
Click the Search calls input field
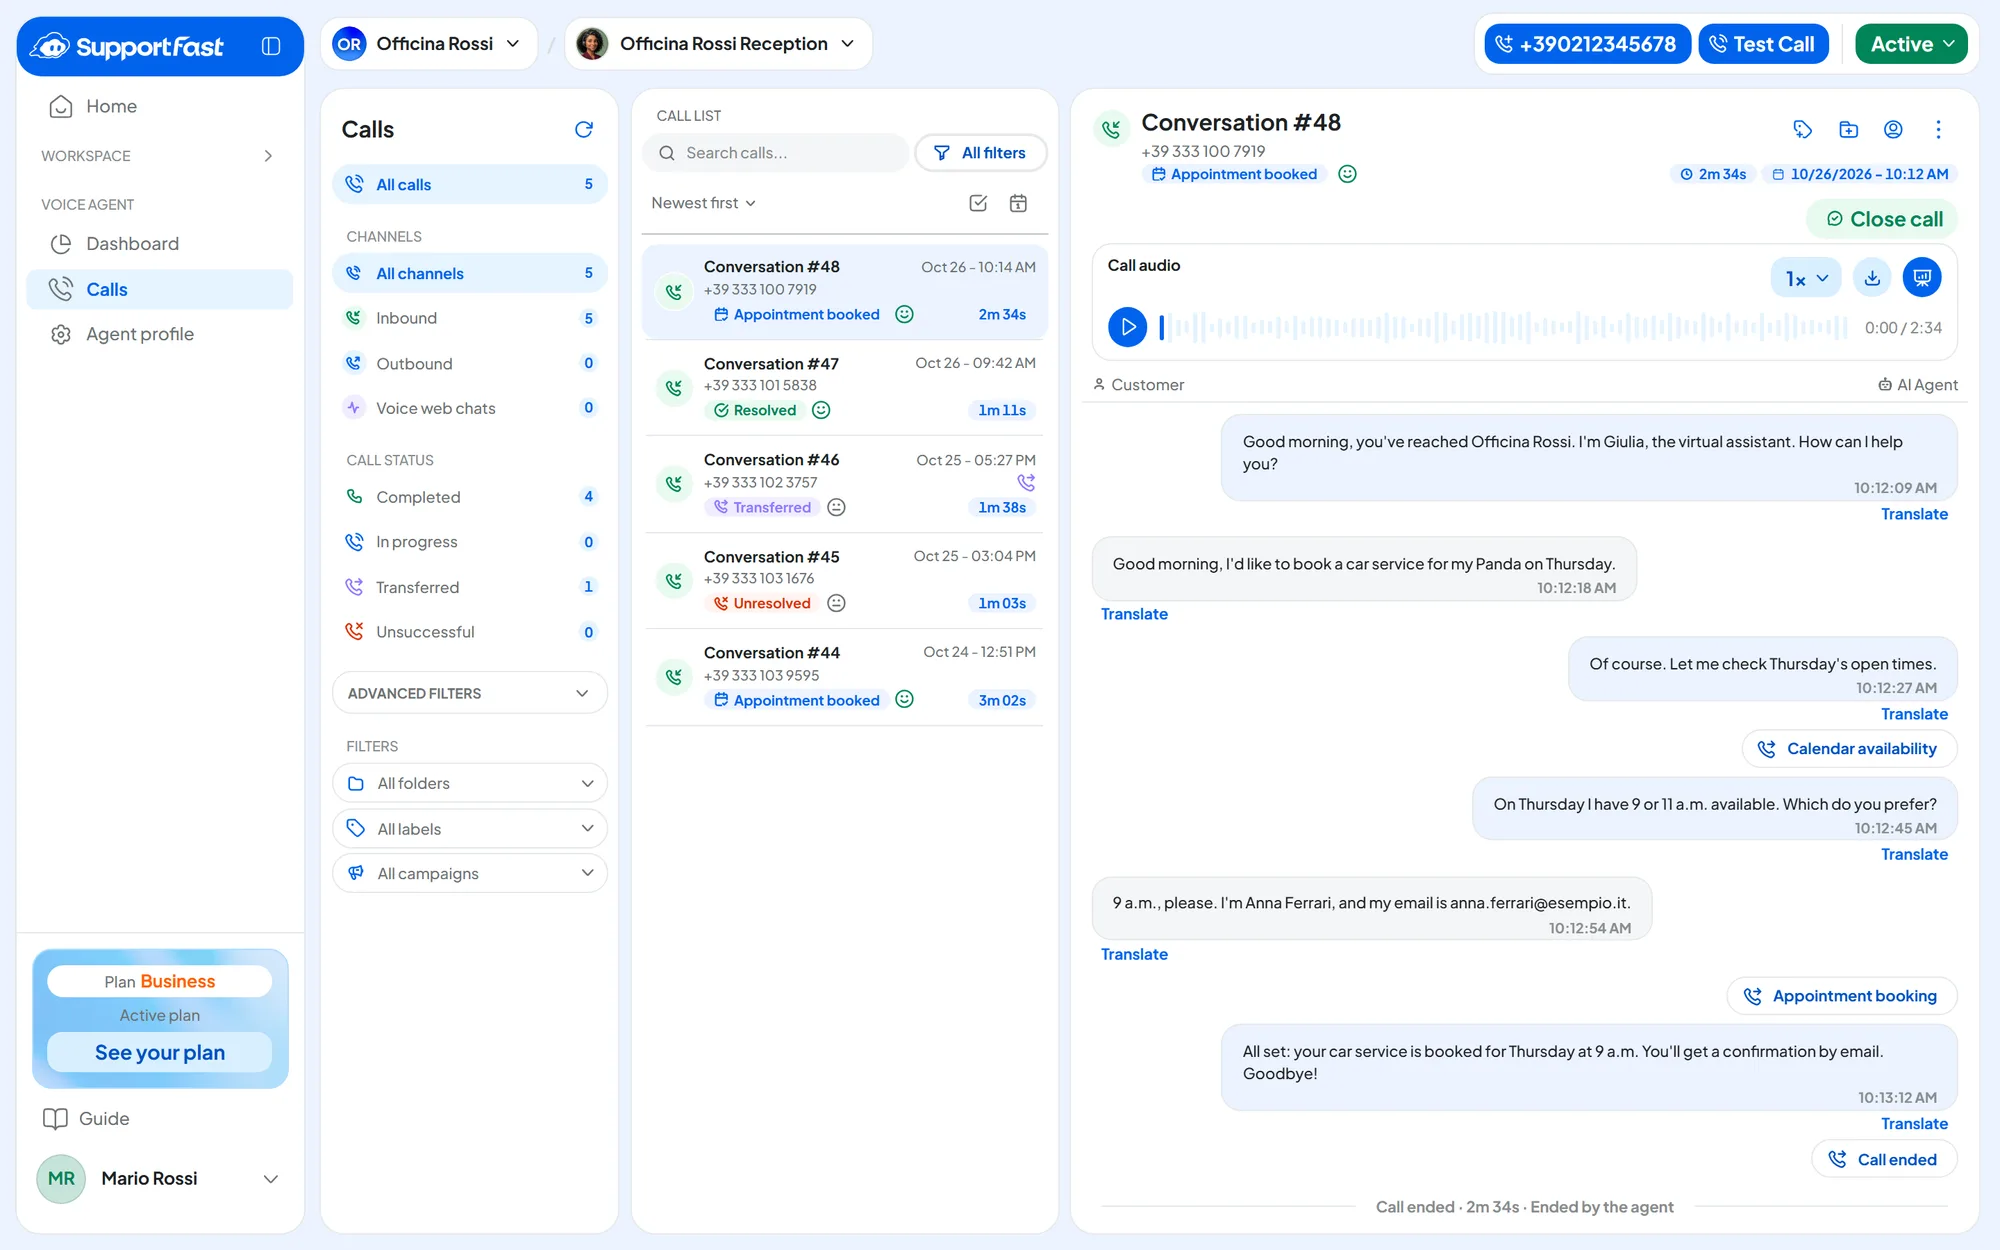tap(776, 153)
